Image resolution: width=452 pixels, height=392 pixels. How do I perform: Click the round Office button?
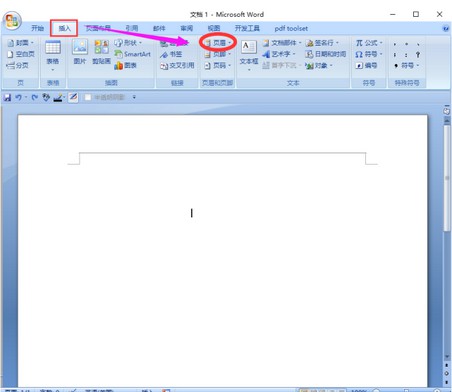coord(12,21)
